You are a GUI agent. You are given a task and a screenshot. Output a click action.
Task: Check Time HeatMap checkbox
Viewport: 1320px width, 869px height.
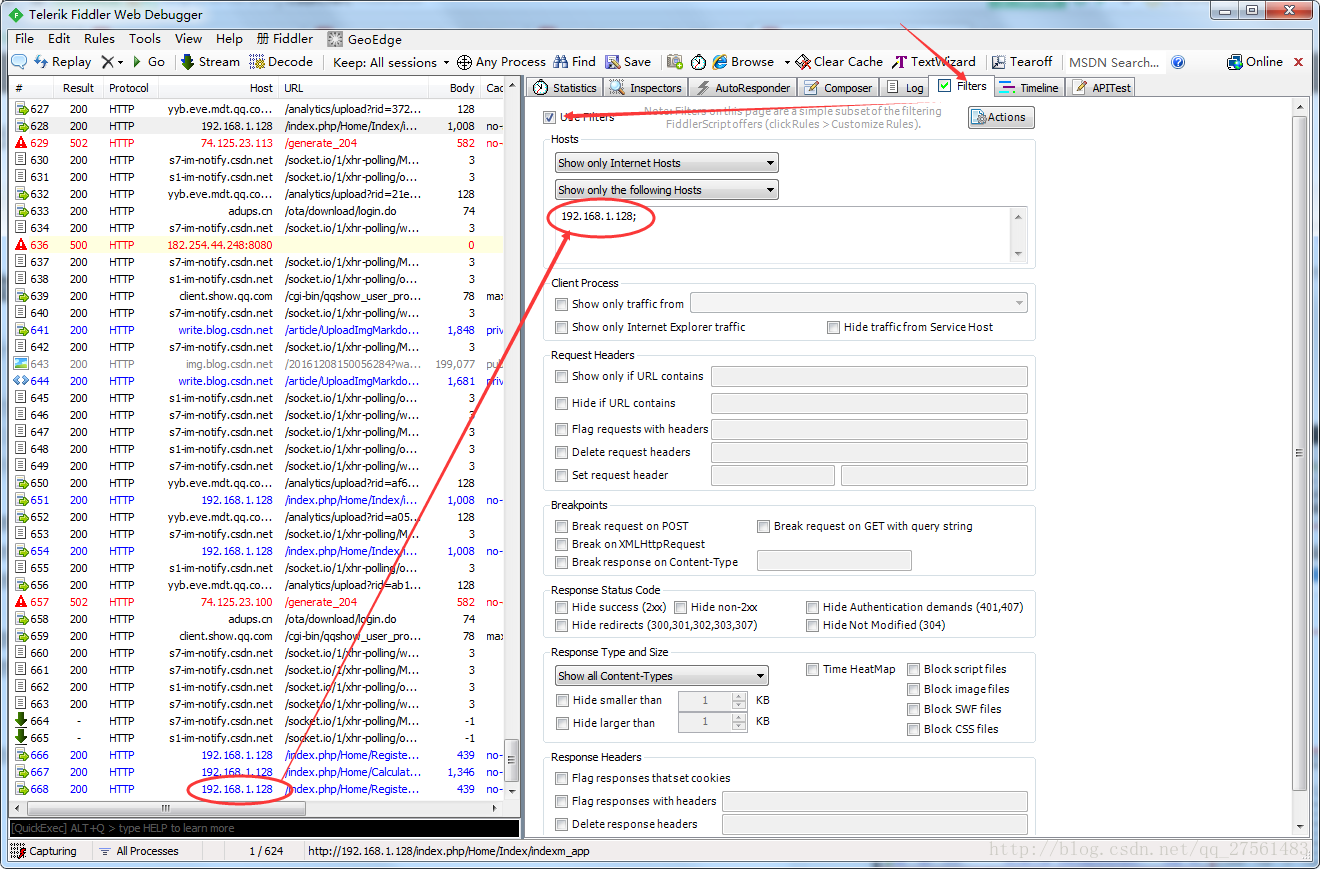click(x=813, y=670)
